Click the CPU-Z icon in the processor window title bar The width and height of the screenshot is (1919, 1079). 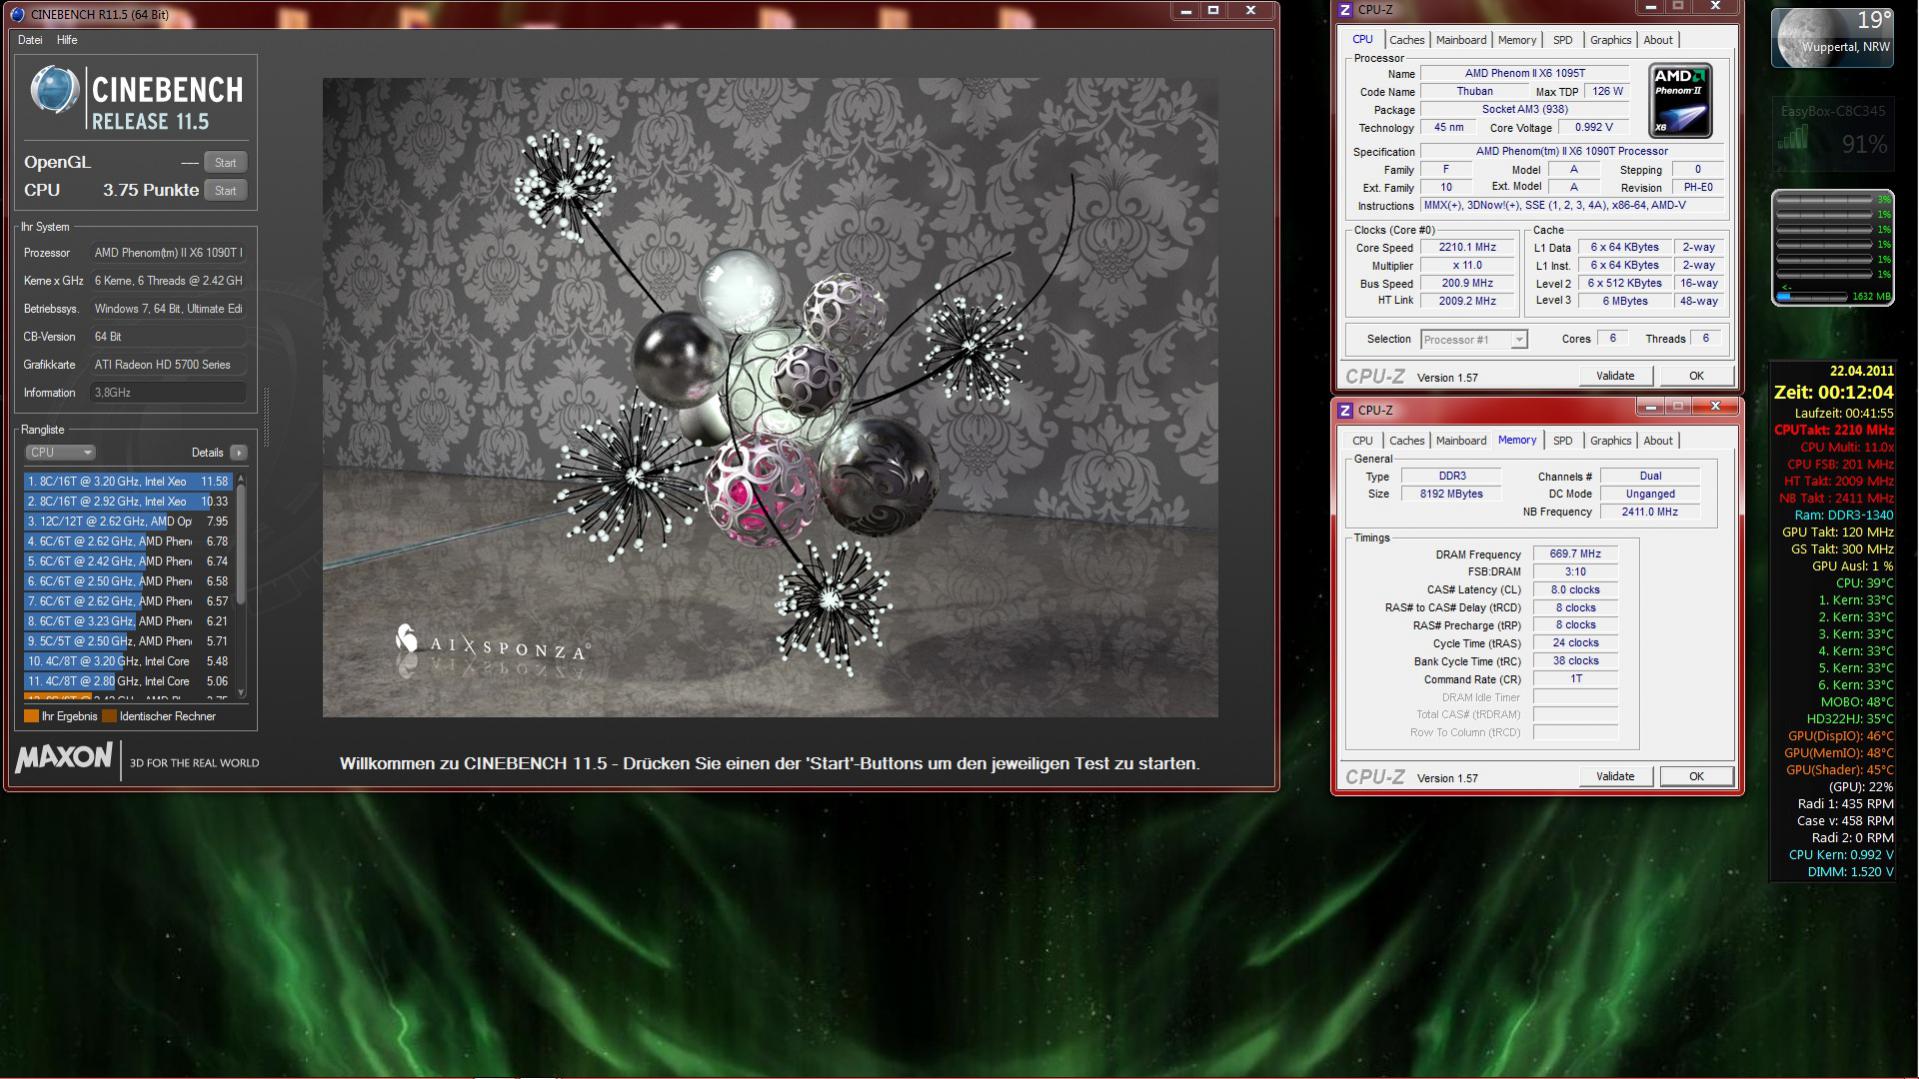point(1345,10)
